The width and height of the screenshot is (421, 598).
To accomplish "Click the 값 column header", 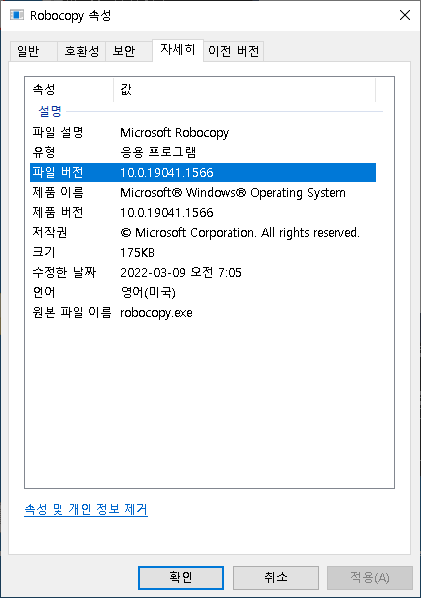I will point(244,90).
